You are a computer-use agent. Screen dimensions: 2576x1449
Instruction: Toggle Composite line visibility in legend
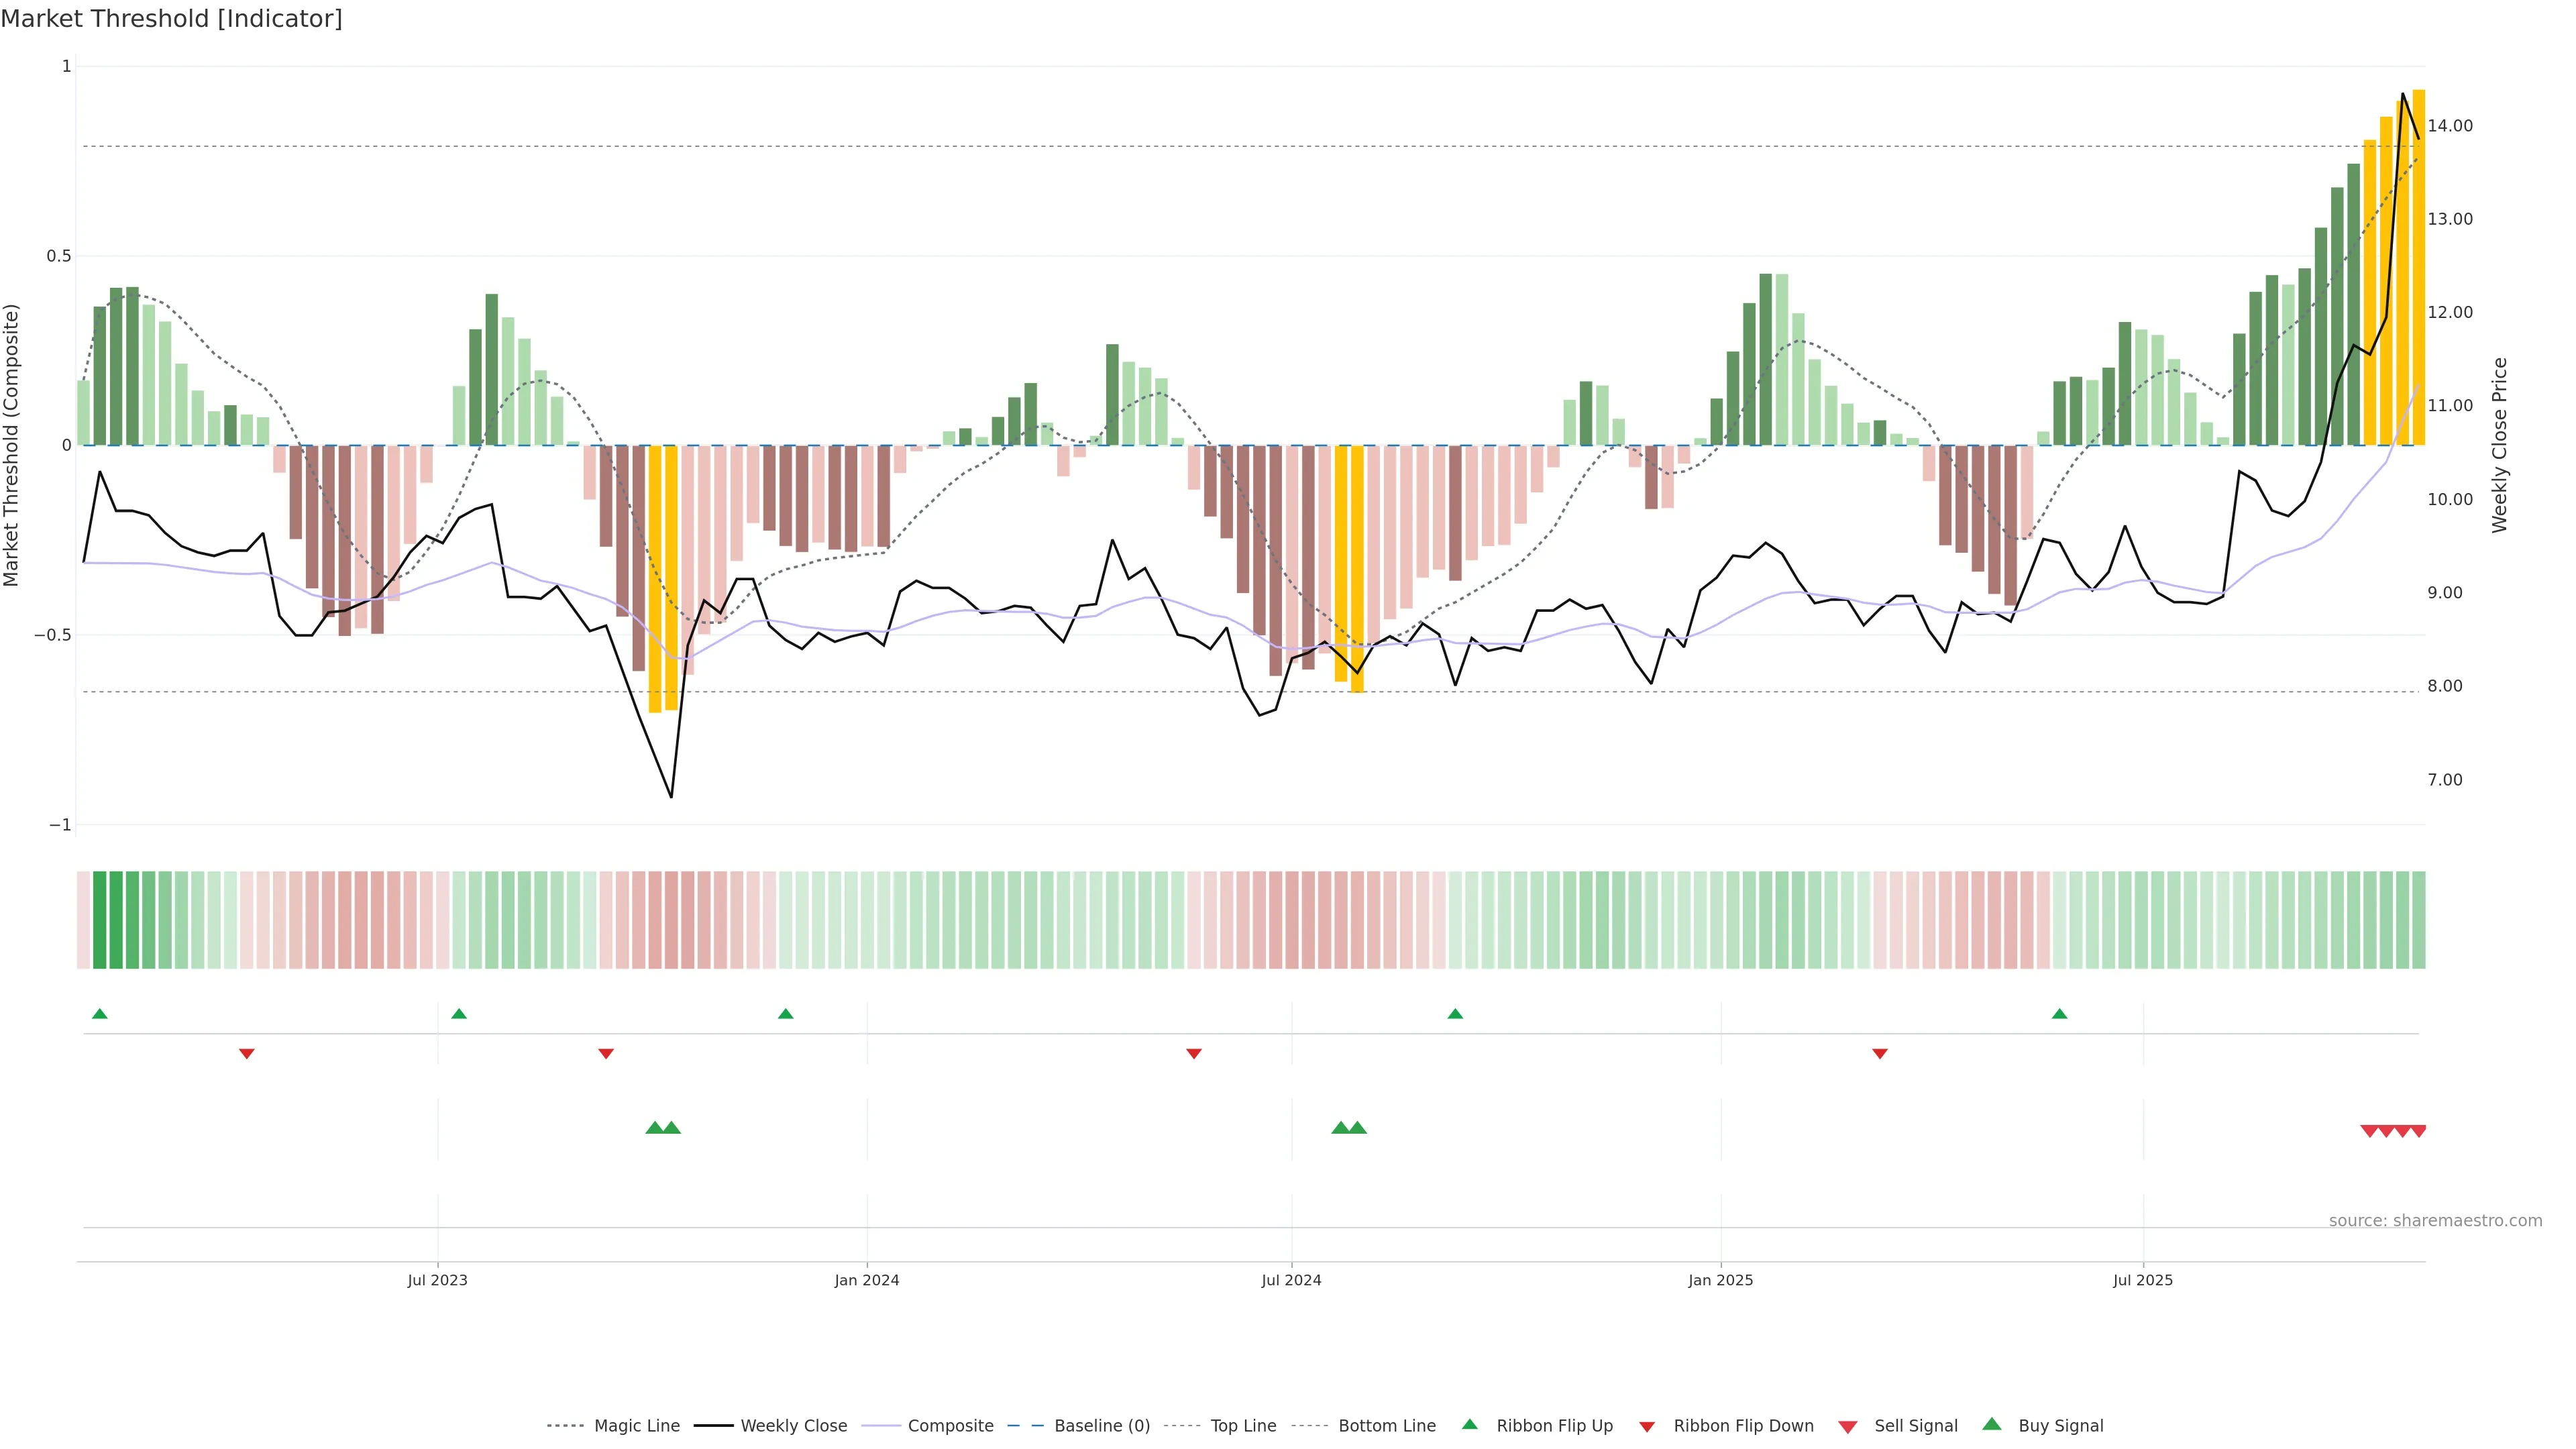pos(950,1426)
